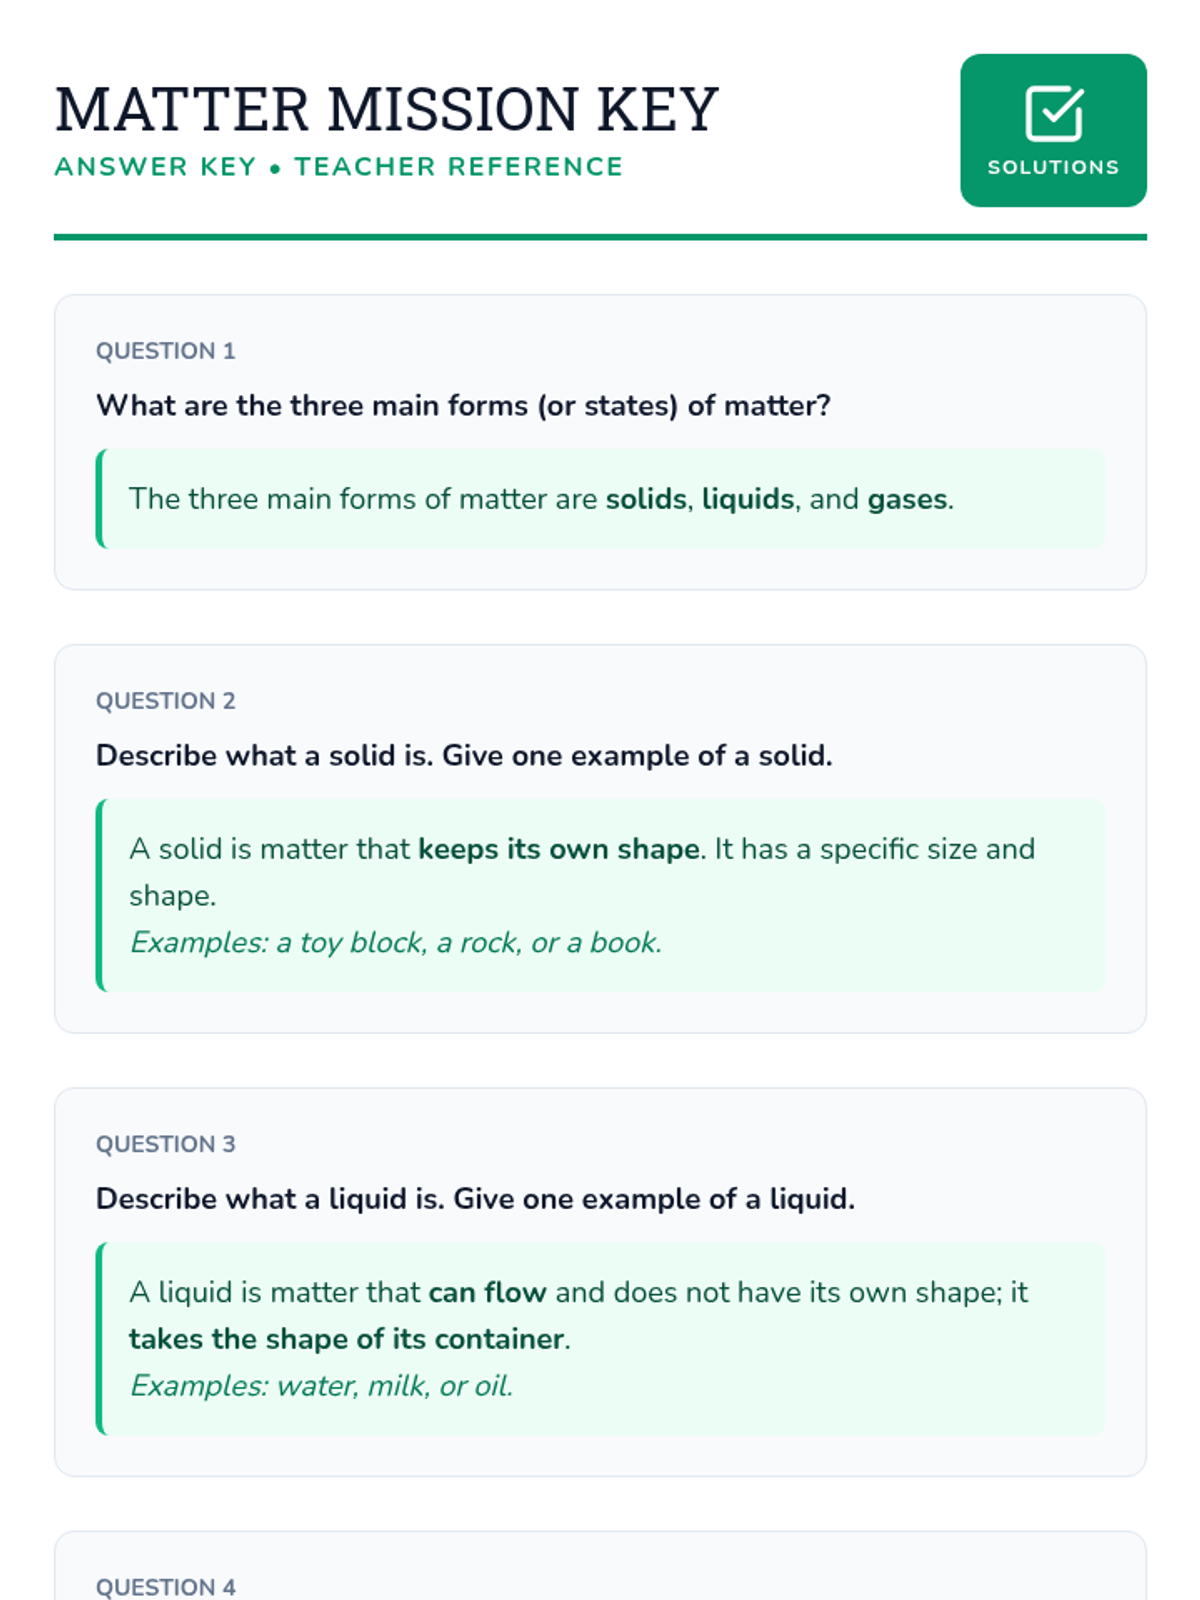This screenshot has height=1600, width=1200.
Task: Click bold phrase keeps its own shape
Action: [x=558, y=849]
